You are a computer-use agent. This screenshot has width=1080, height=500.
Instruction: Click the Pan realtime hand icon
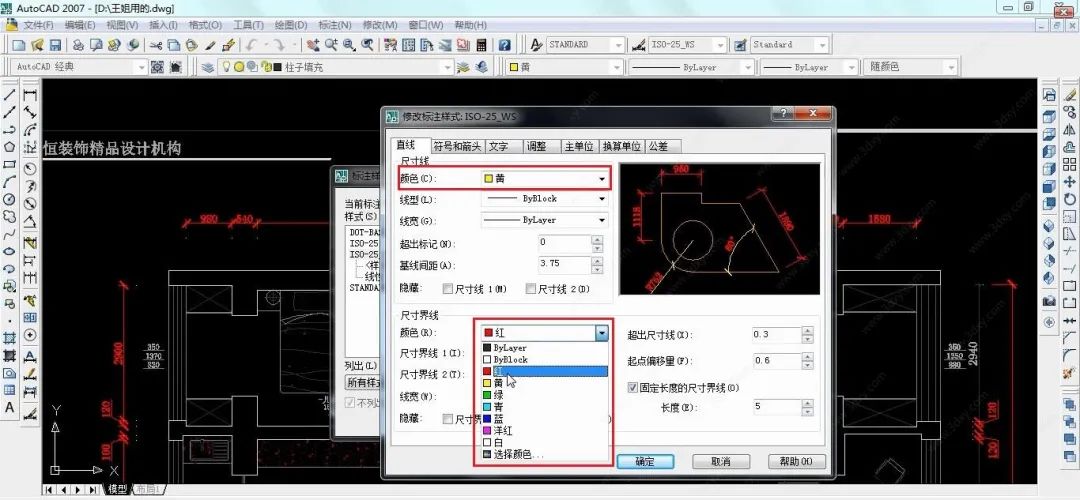(313, 45)
